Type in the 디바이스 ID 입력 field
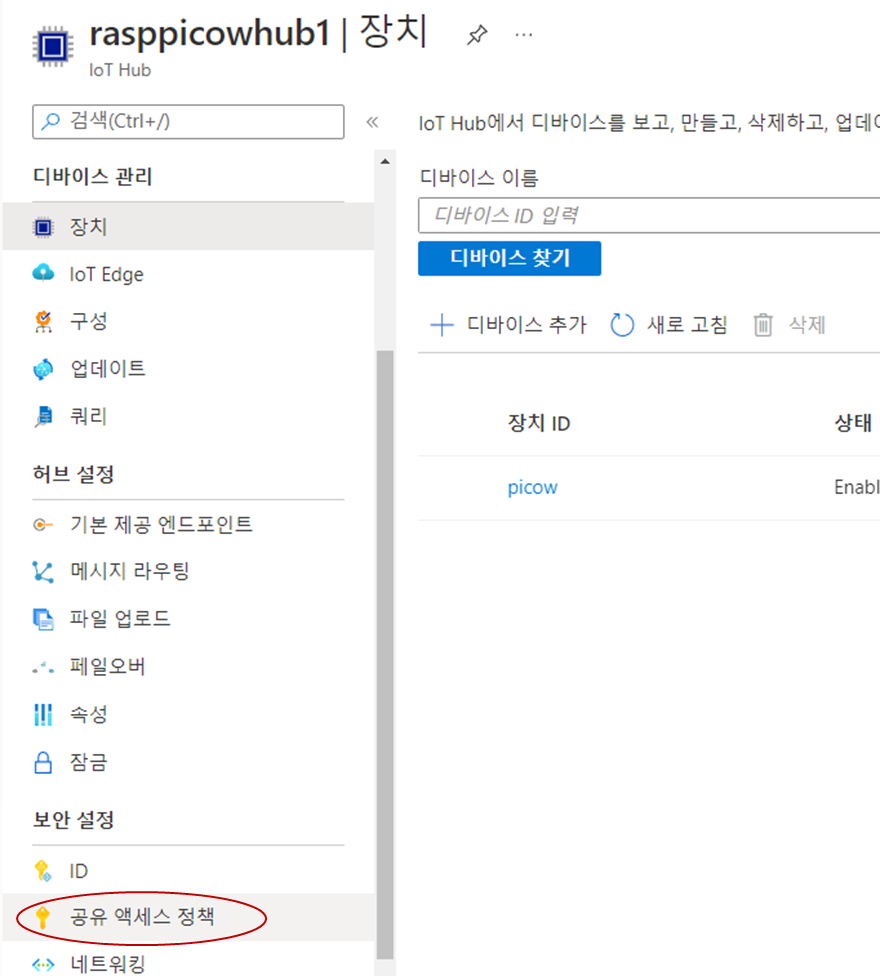 pos(648,215)
